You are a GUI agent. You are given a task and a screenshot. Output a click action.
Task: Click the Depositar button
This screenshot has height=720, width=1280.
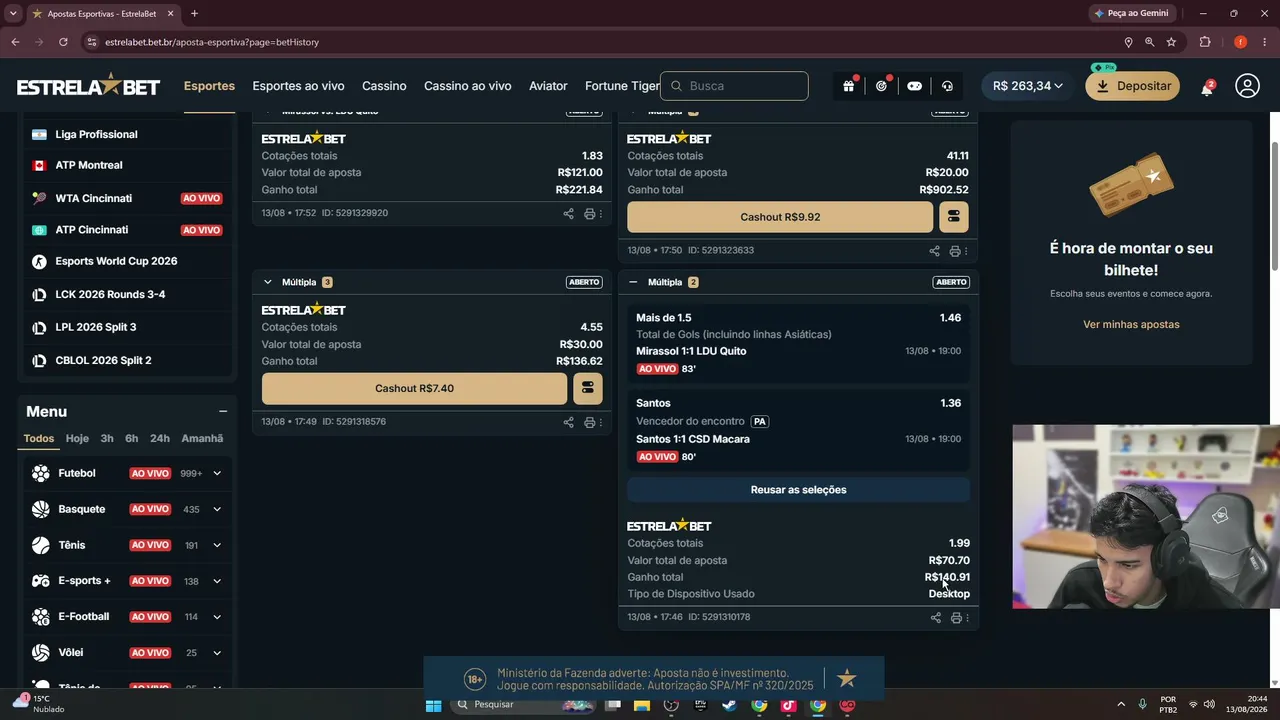point(1133,86)
